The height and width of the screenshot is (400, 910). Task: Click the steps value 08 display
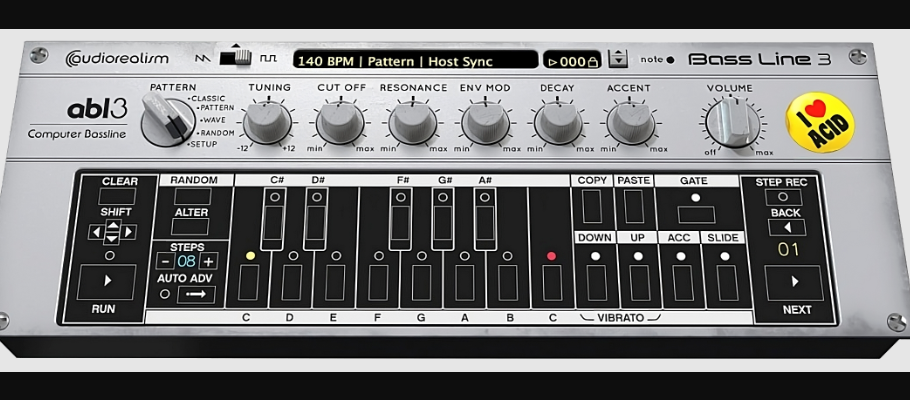point(186,261)
